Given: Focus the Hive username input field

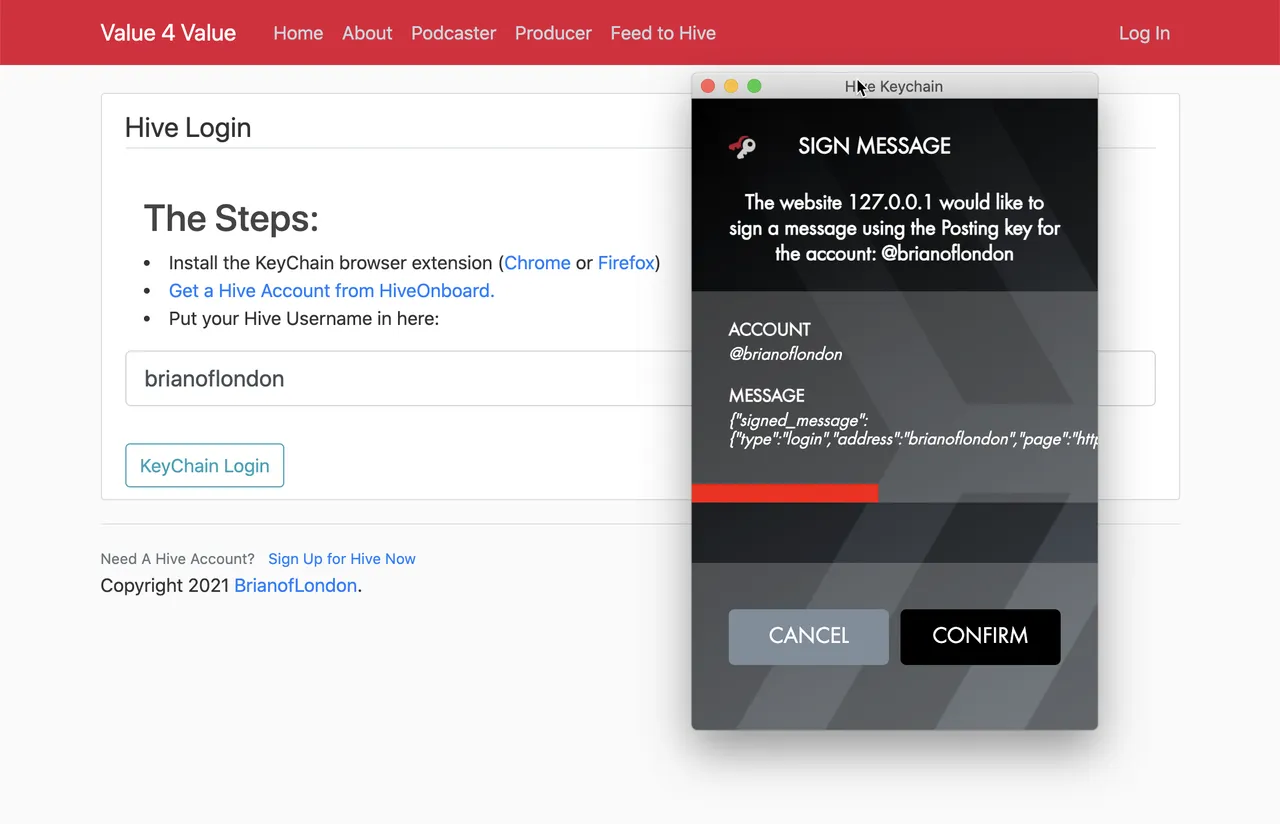Looking at the screenshot, I should pos(640,379).
